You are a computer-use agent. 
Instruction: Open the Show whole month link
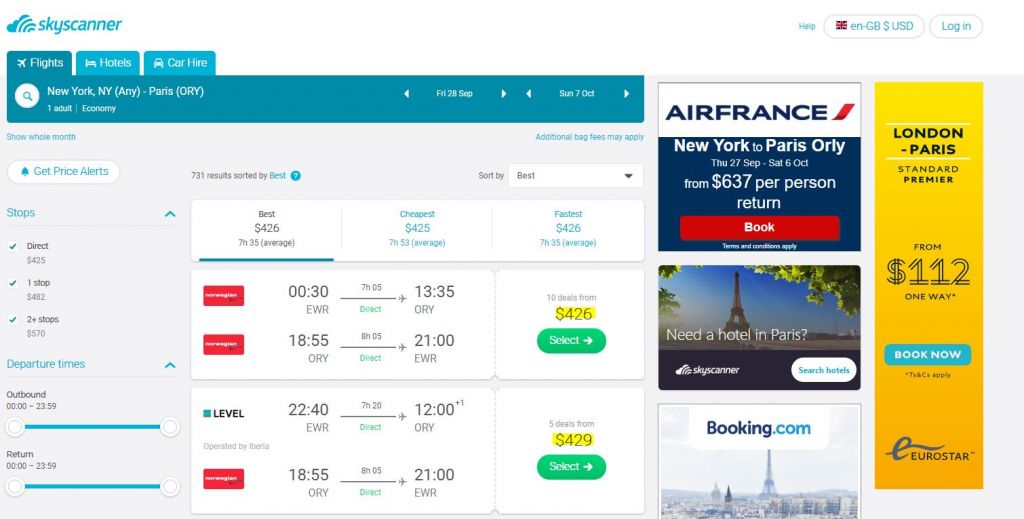click(41, 137)
